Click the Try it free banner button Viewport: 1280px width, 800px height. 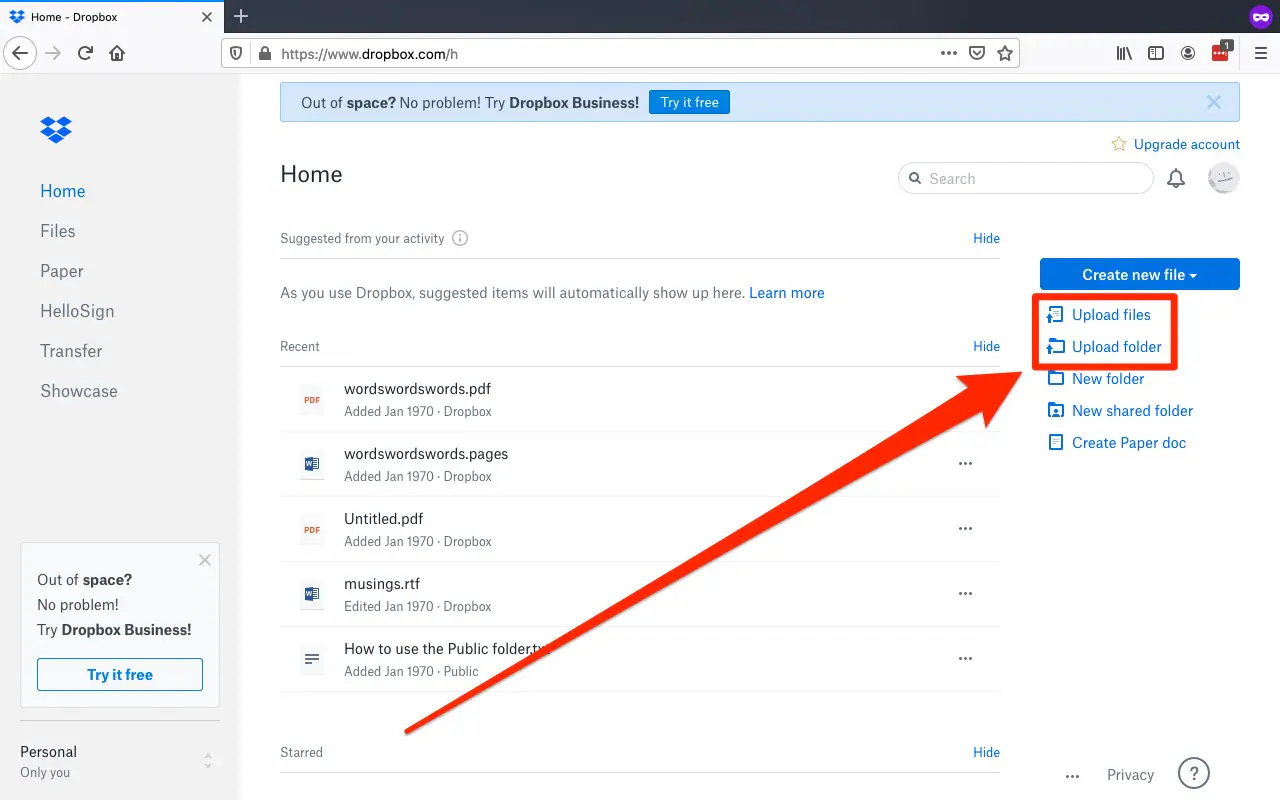[x=690, y=102]
